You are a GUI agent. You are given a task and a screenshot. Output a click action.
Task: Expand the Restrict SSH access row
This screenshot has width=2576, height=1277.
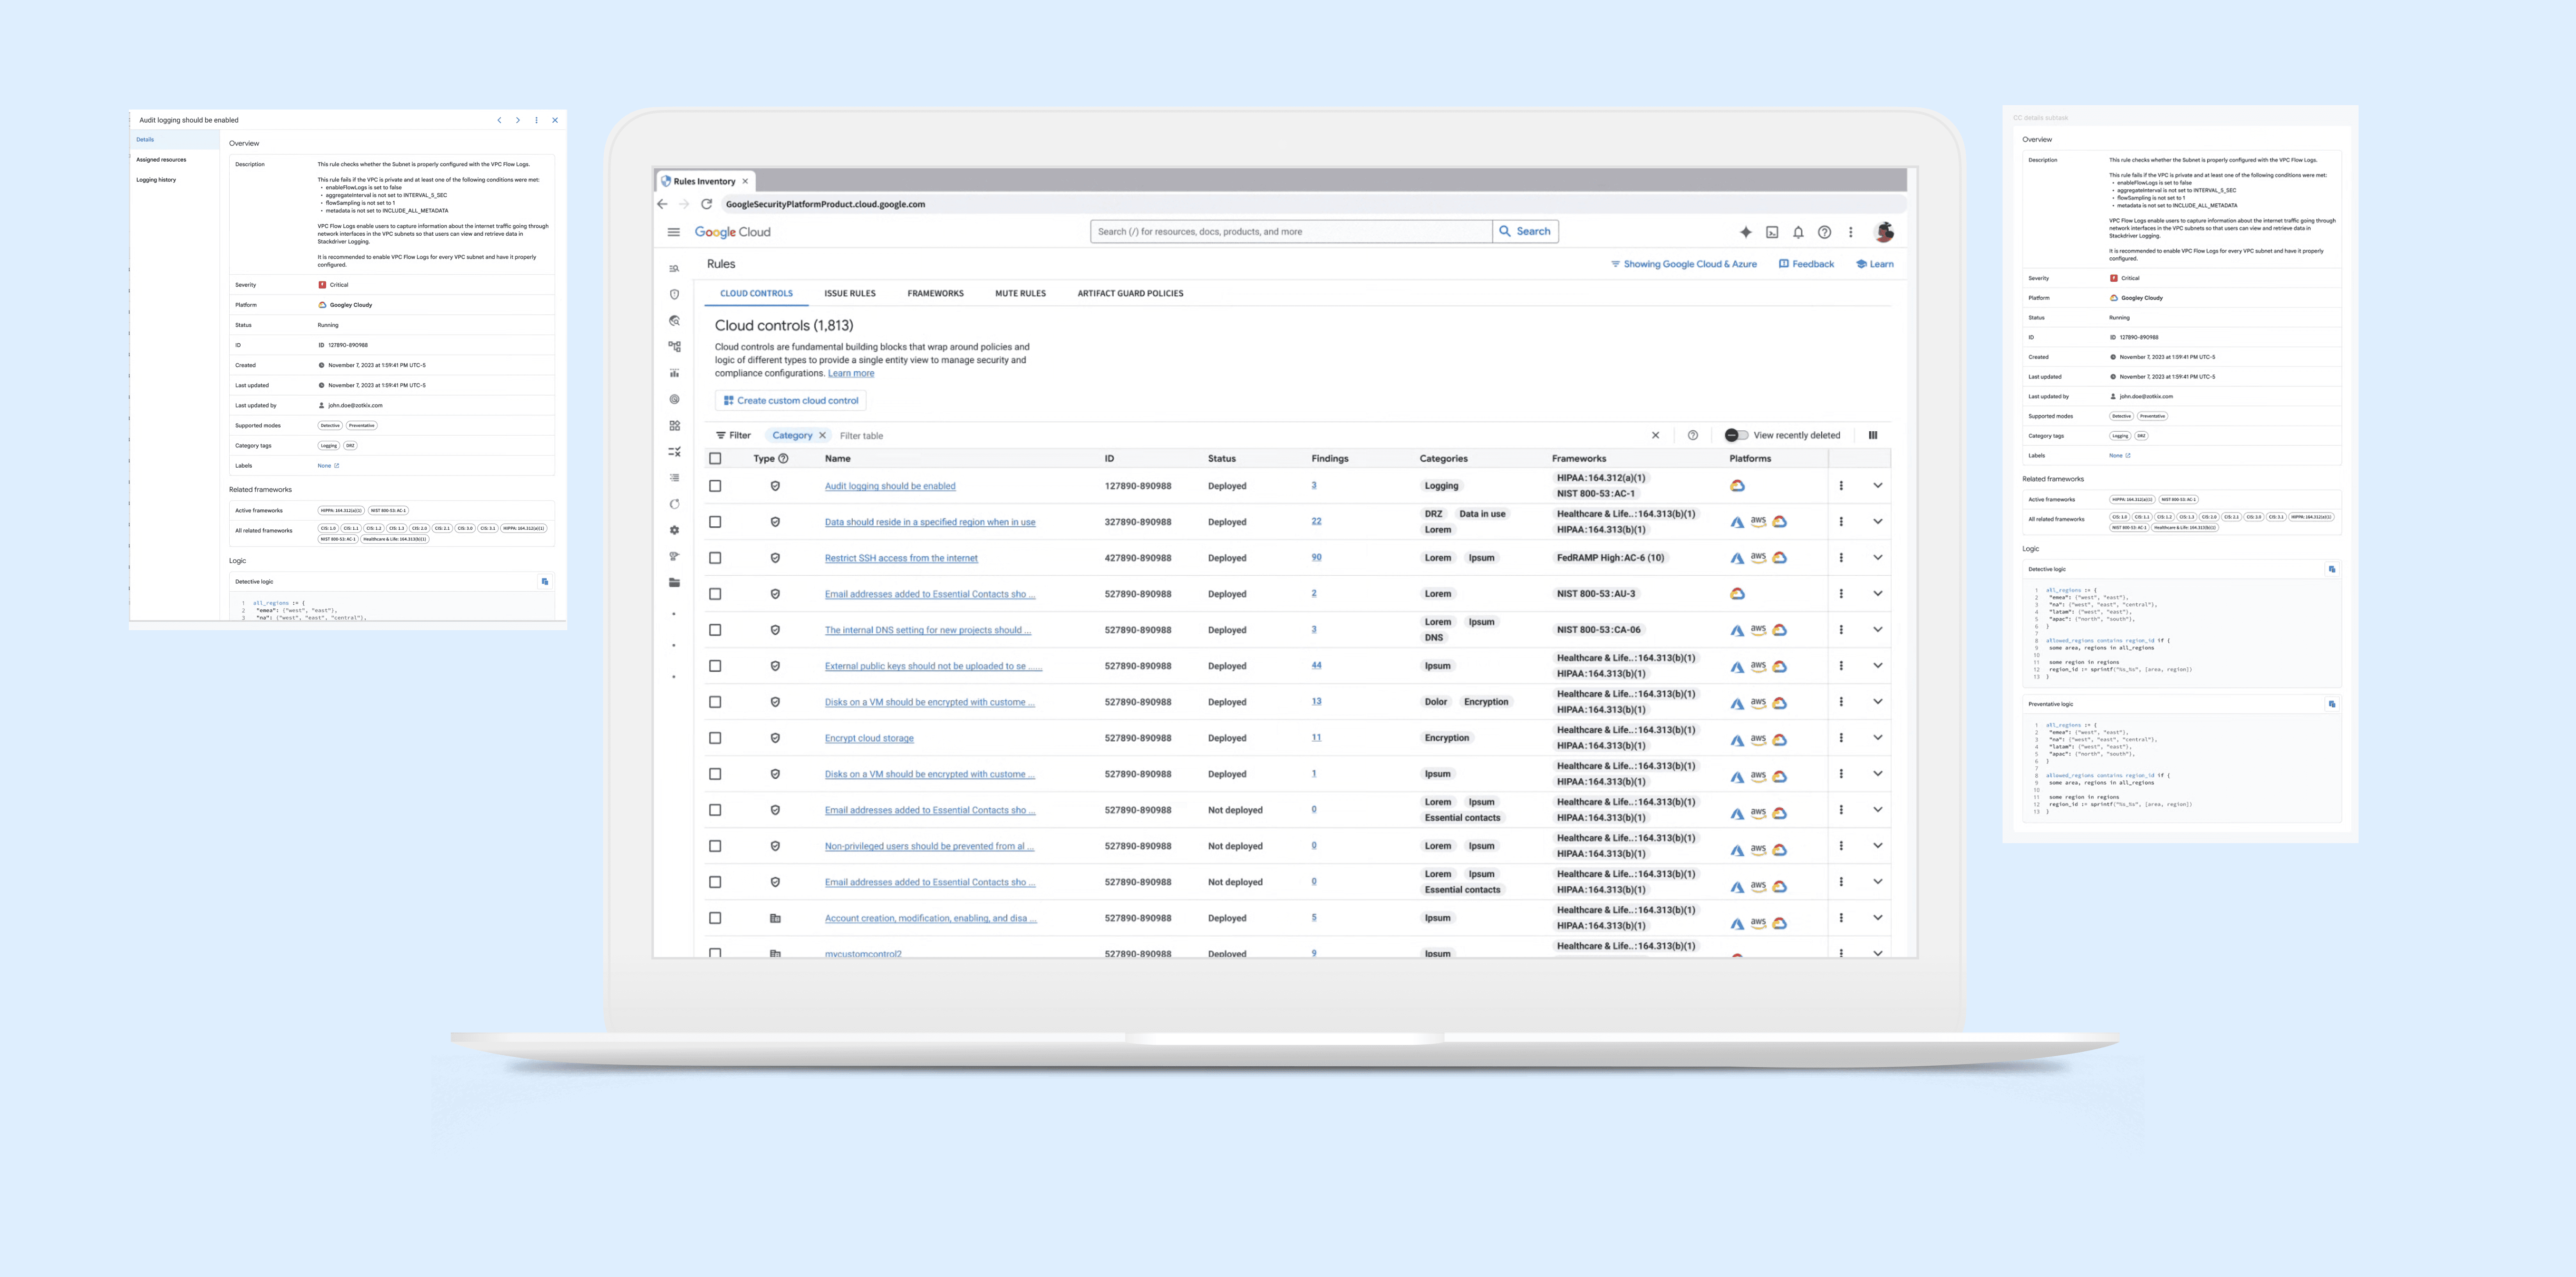pyautogui.click(x=1877, y=558)
